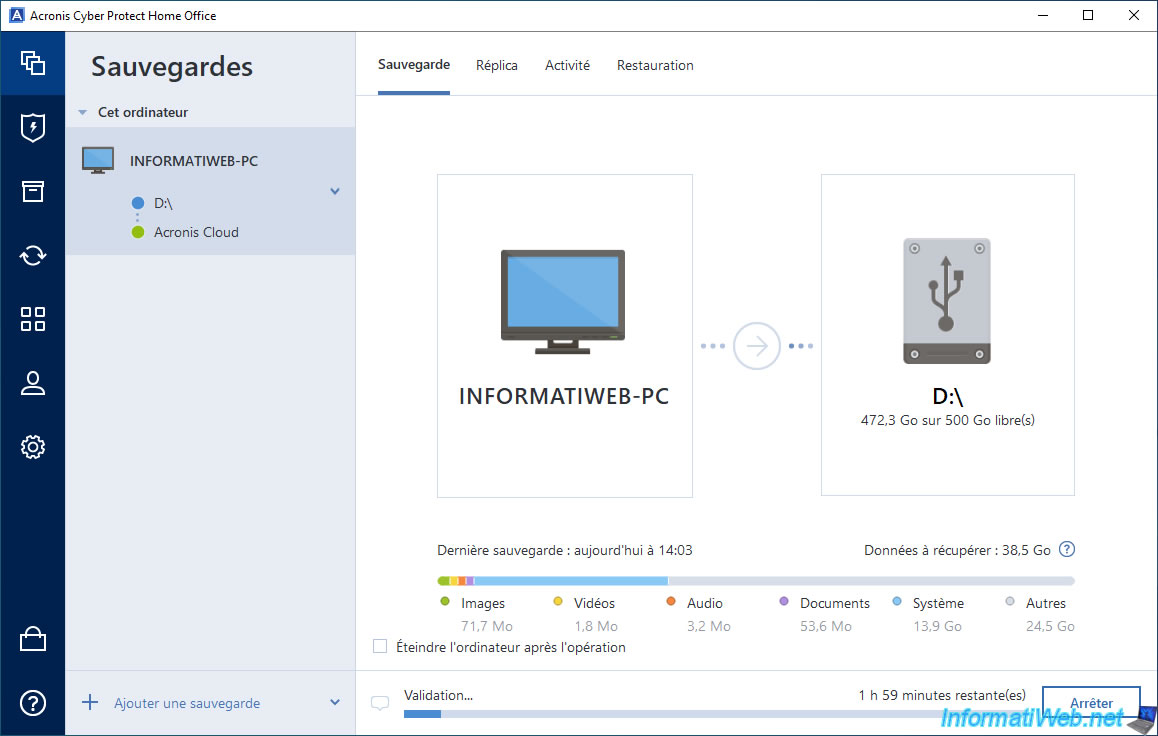Click the 53,6 Mo Documents value

(826, 626)
